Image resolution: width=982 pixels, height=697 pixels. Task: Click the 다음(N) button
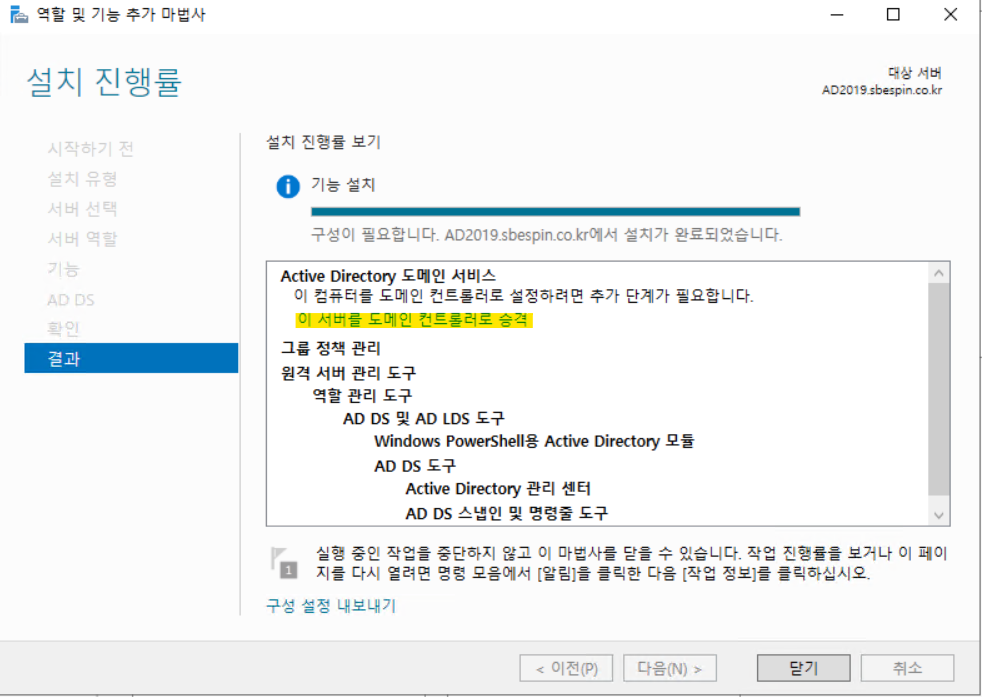[x=669, y=668]
